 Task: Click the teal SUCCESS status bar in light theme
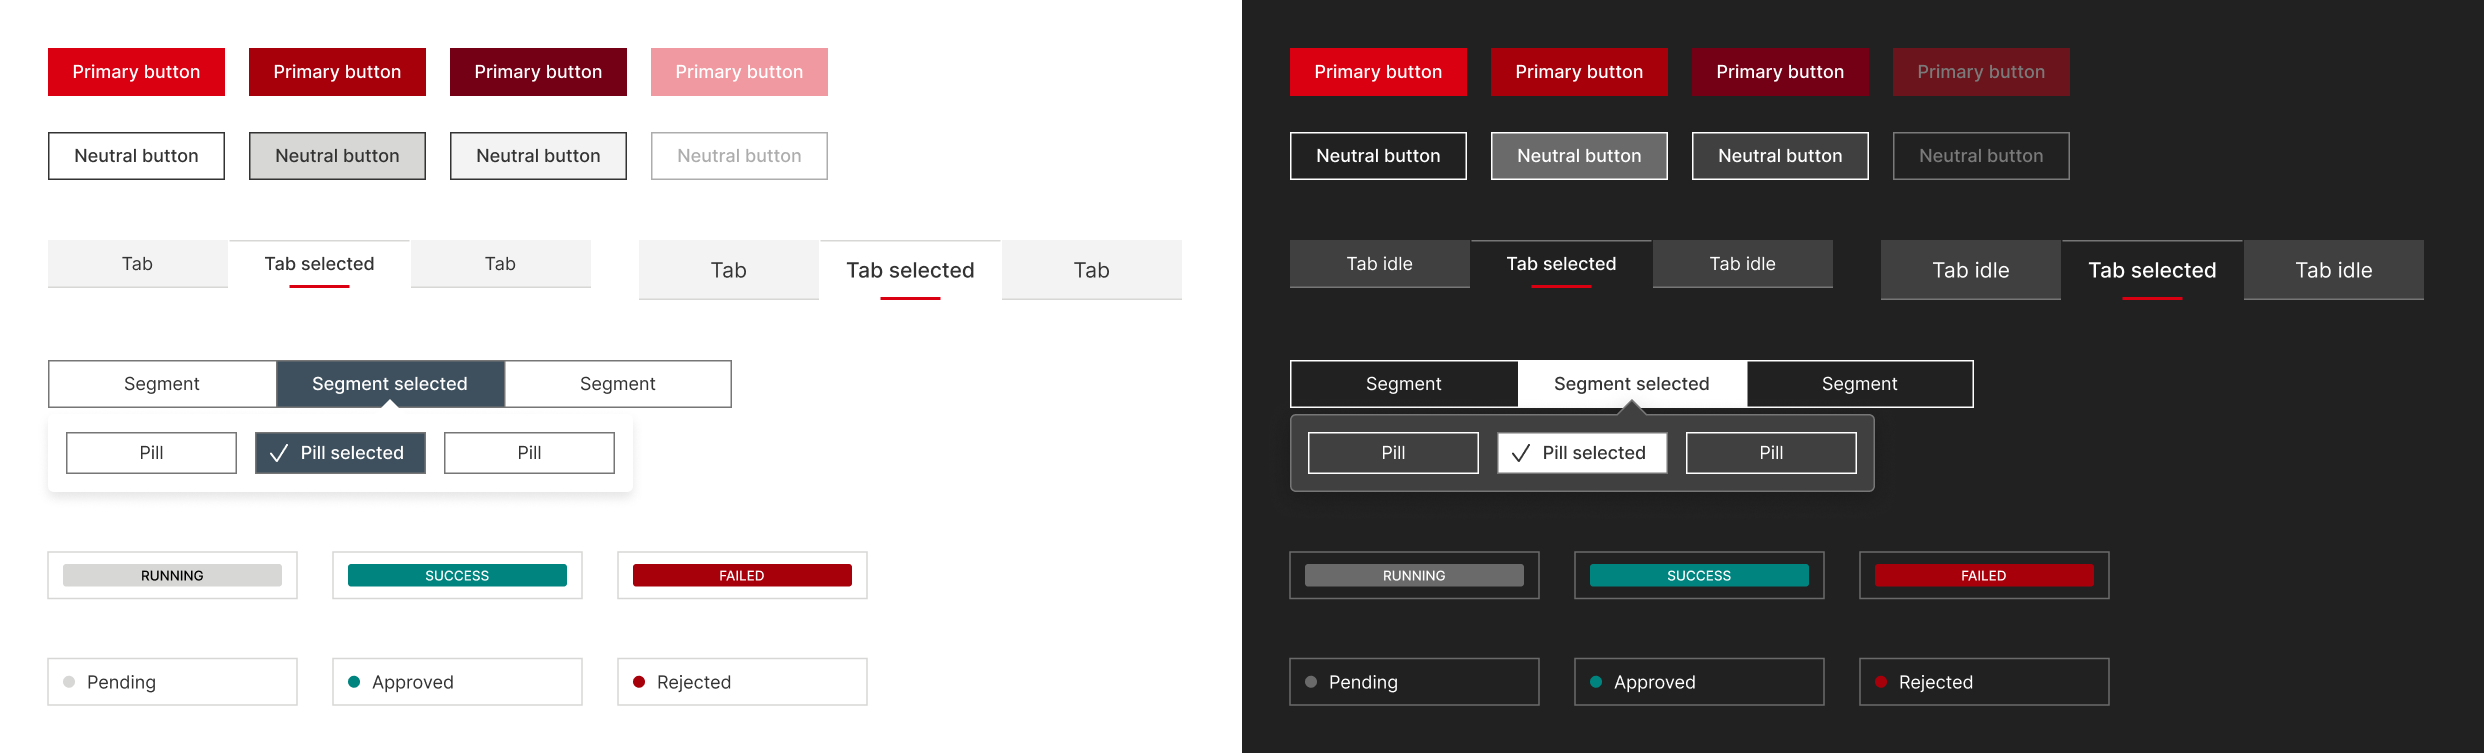click(x=457, y=576)
